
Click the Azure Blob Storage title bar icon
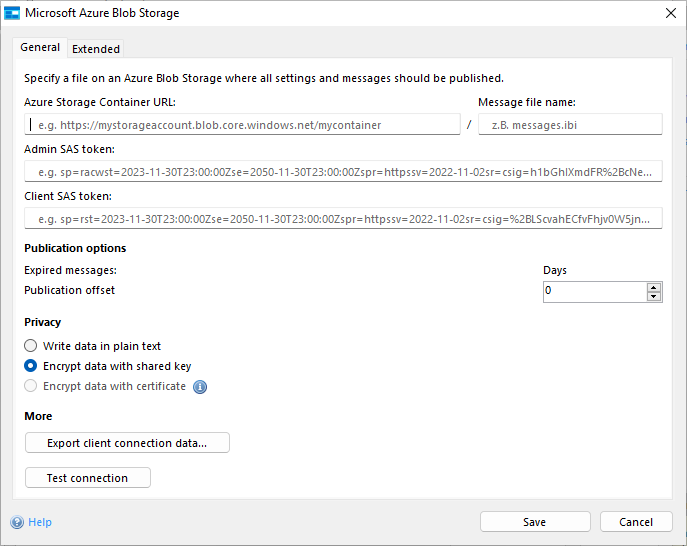point(13,13)
